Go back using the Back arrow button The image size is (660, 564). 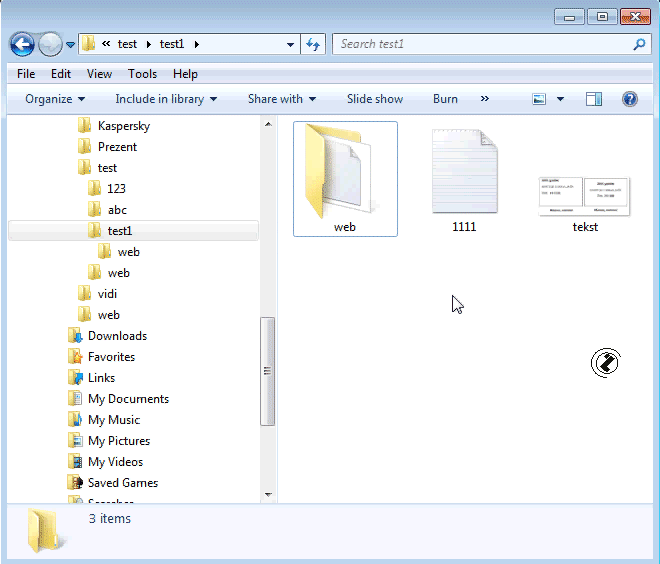coord(22,44)
